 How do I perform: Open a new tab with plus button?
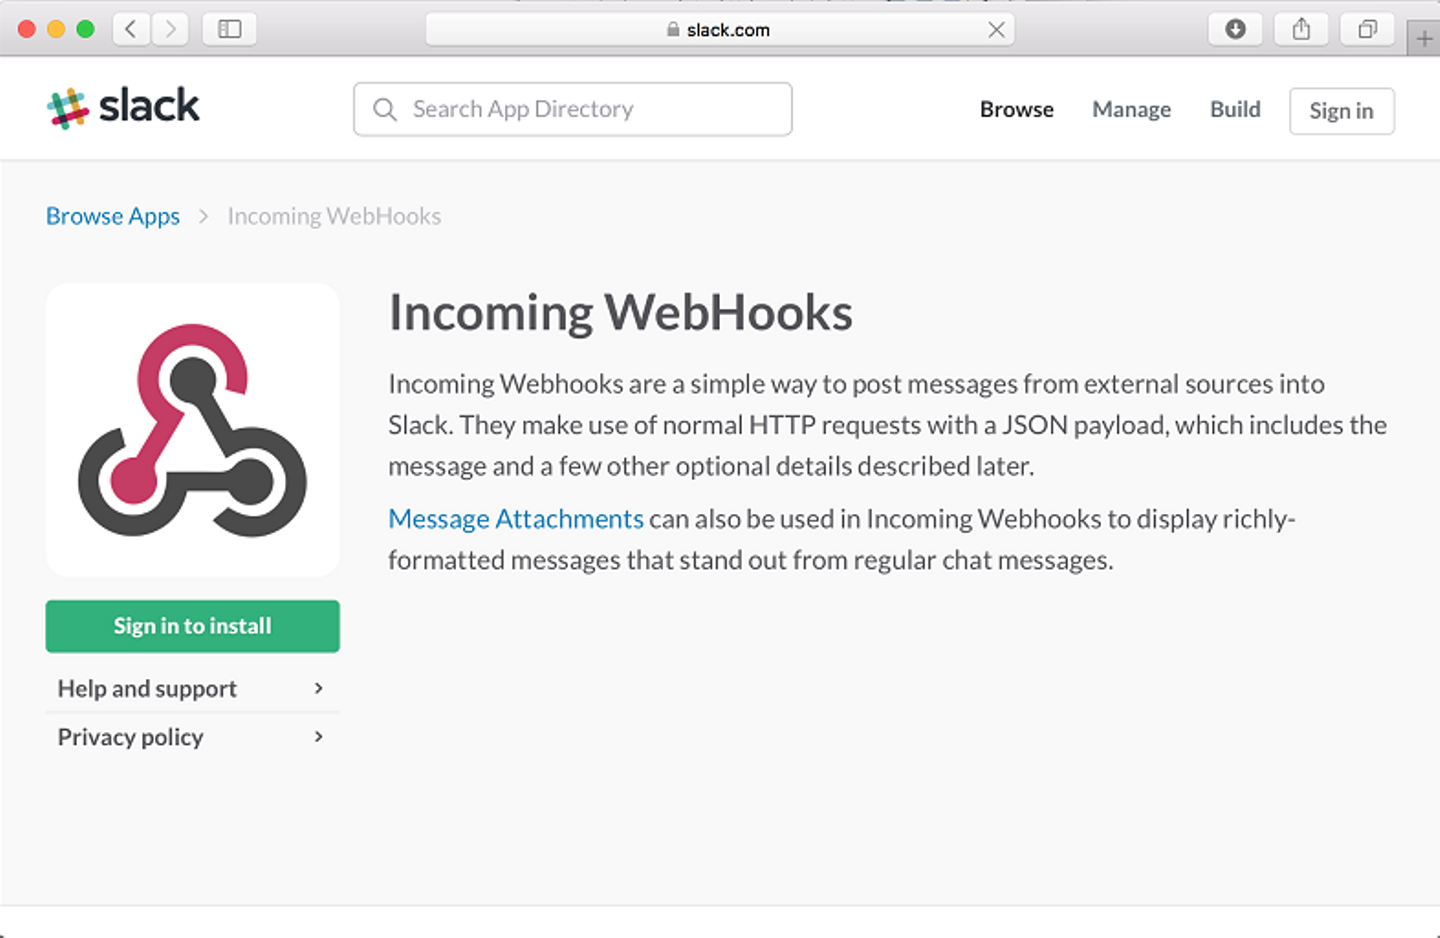pos(1424,39)
